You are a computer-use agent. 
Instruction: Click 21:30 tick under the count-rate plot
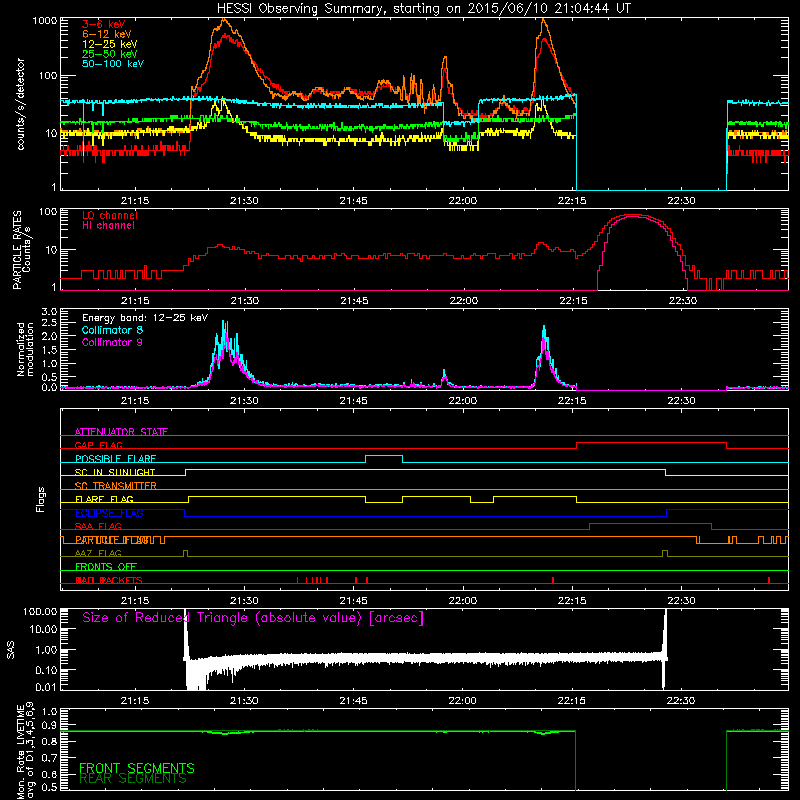[244, 201]
